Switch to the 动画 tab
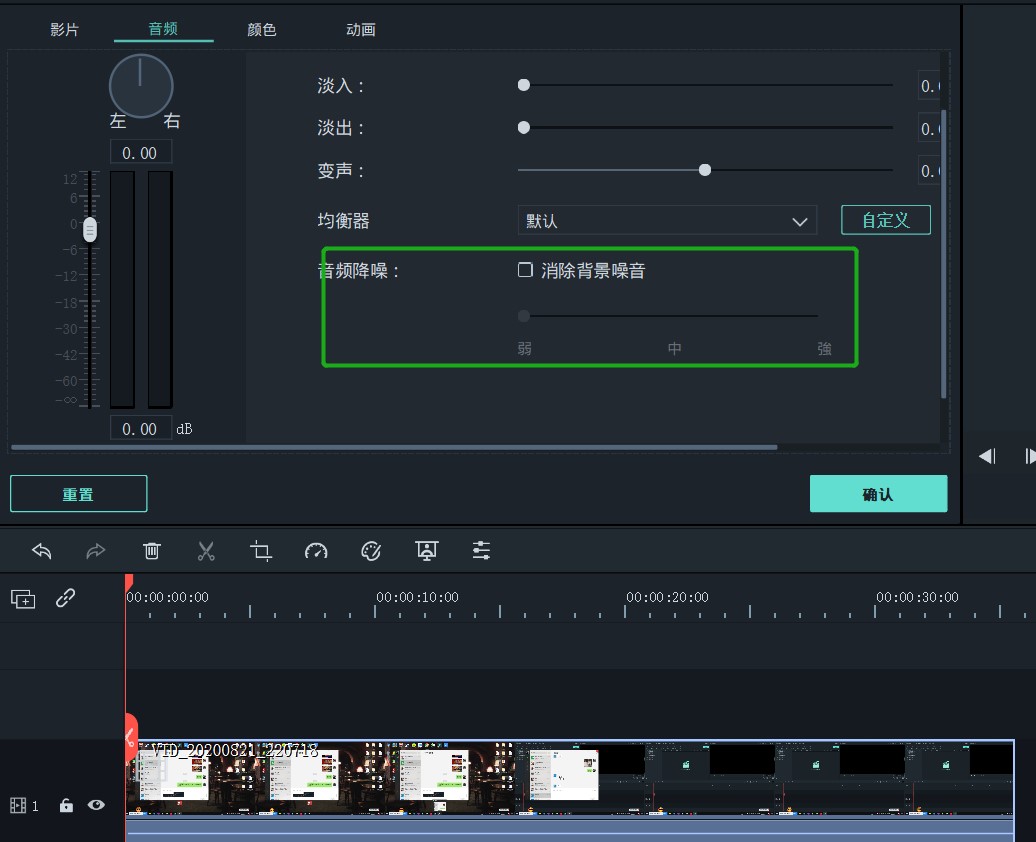This screenshot has height=842, width=1036. (361, 30)
